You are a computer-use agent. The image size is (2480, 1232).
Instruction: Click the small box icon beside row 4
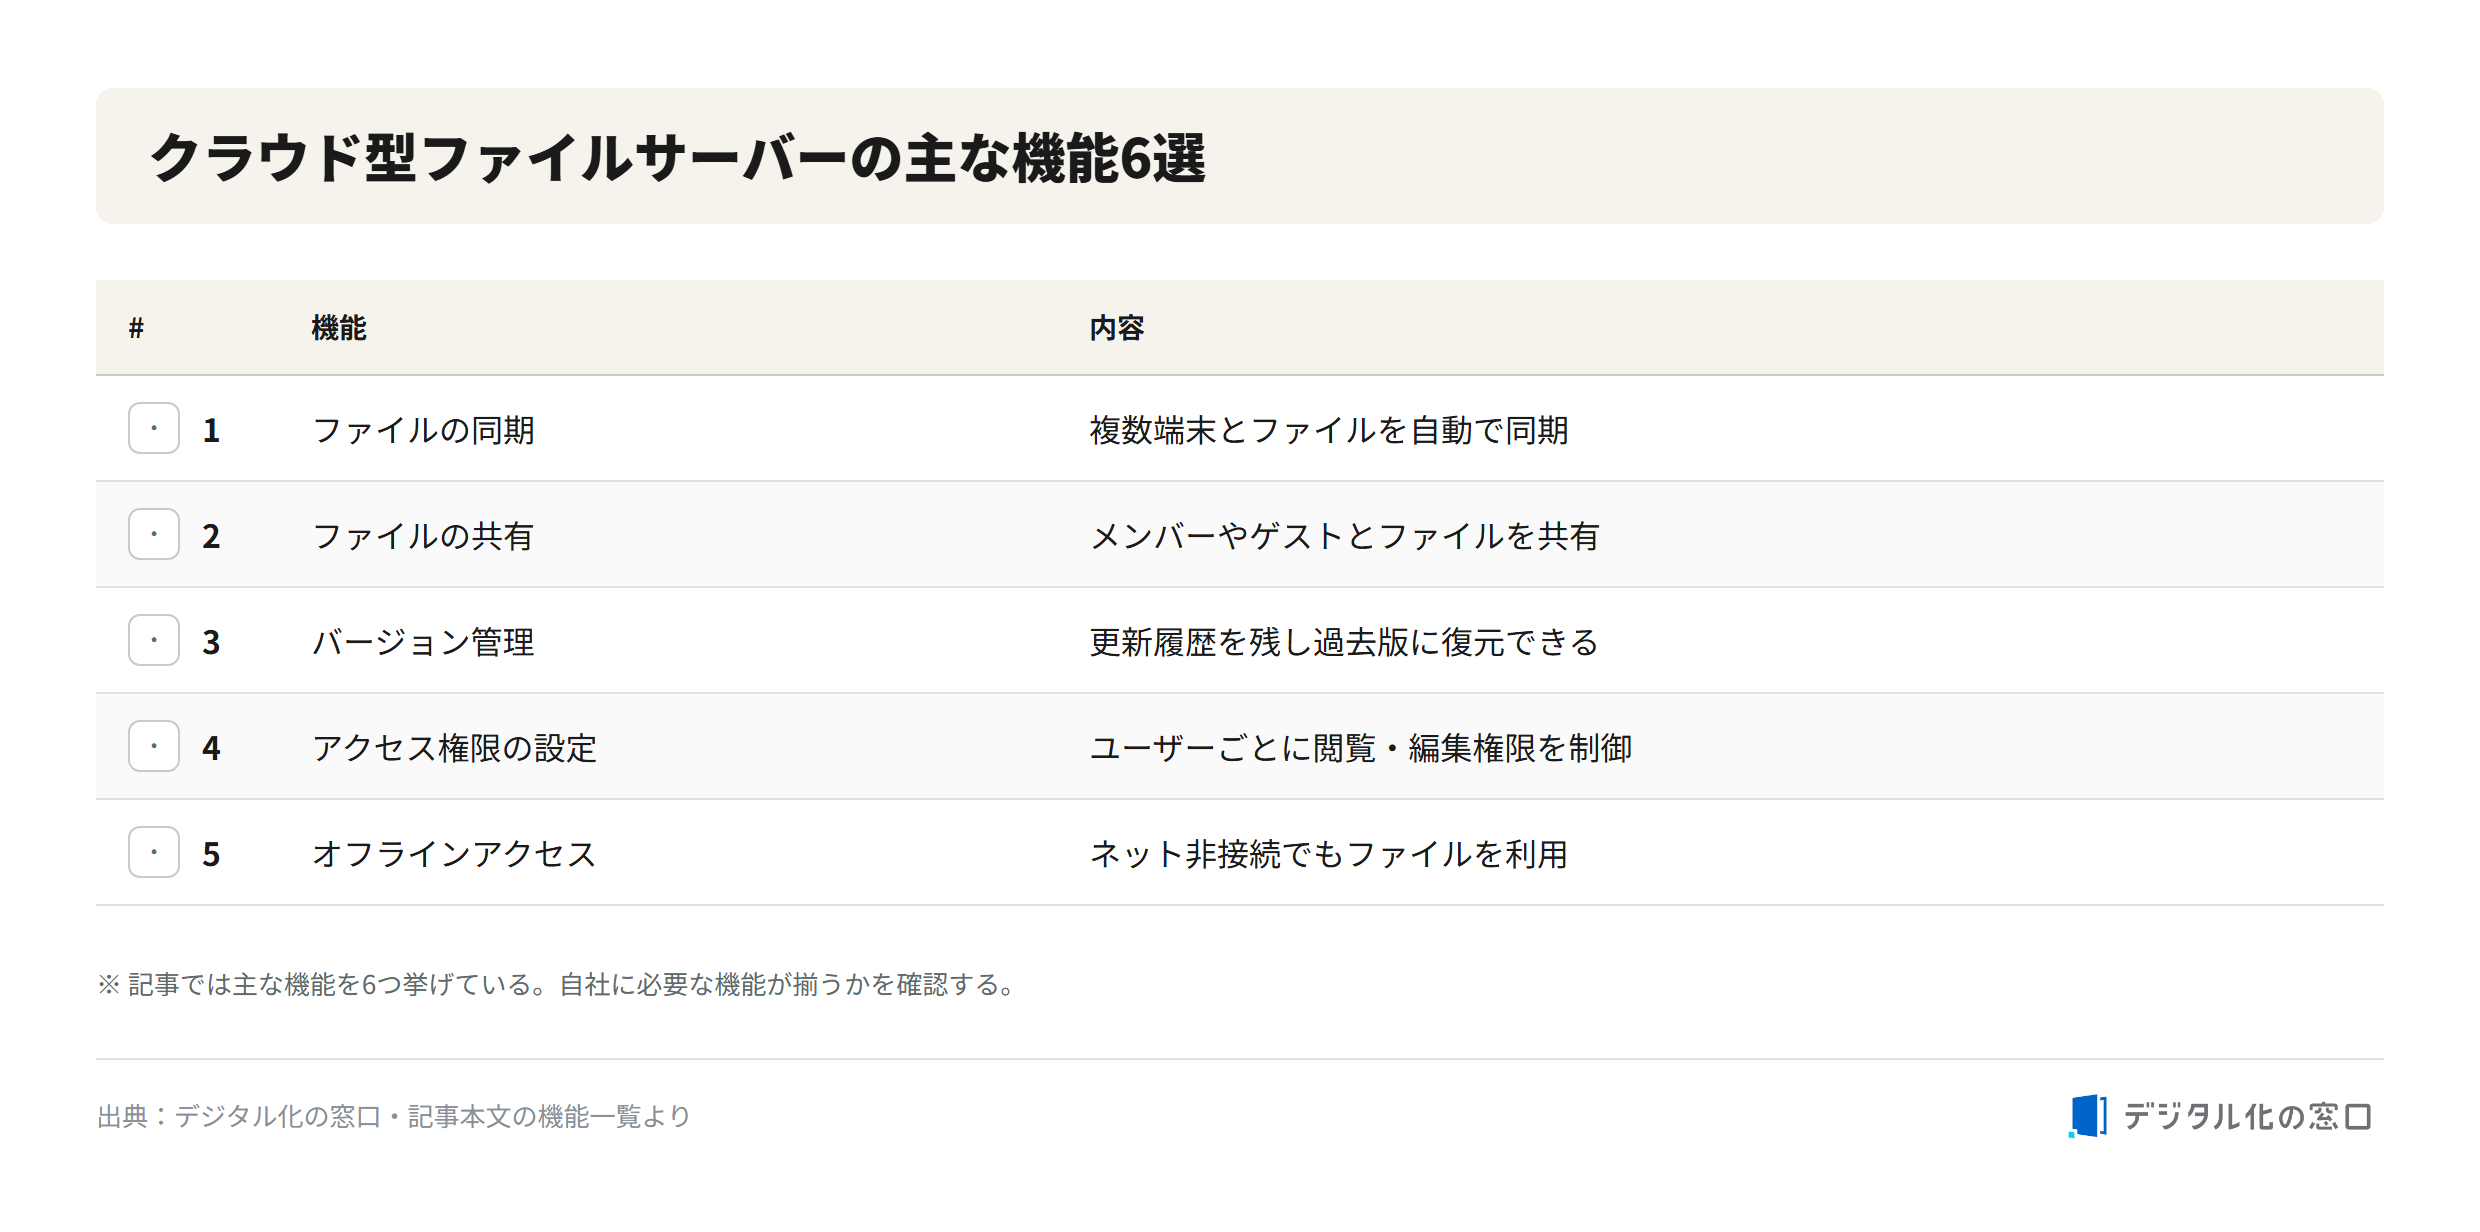154,746
